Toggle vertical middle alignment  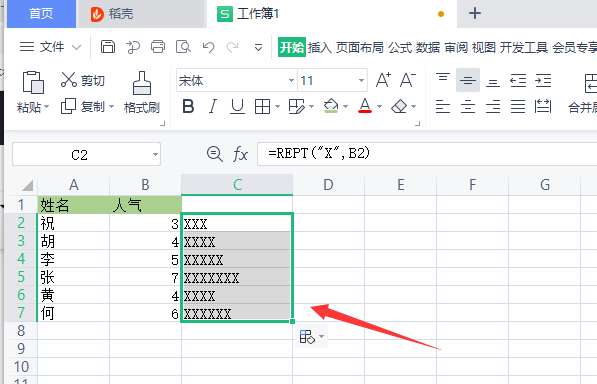(x=468, y=80)
